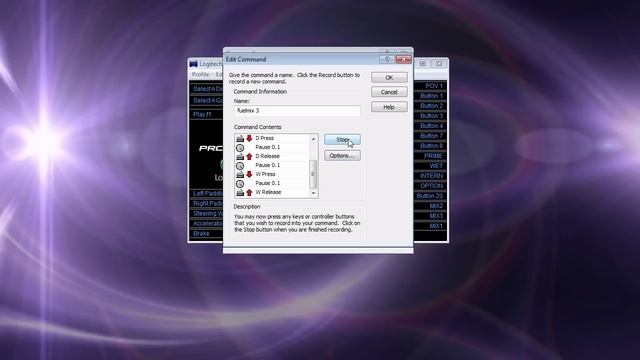The image size is (640, 360).
Task: Close the Edit Command dialog
Action: [x=403, y=60]
